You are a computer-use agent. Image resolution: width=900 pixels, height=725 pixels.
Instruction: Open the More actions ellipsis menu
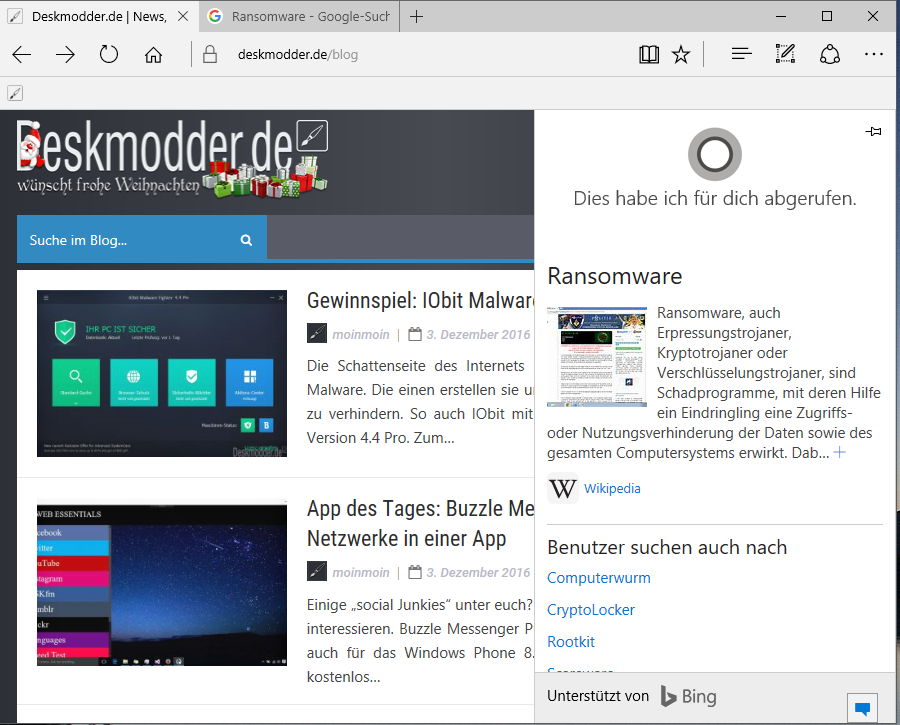874,54
